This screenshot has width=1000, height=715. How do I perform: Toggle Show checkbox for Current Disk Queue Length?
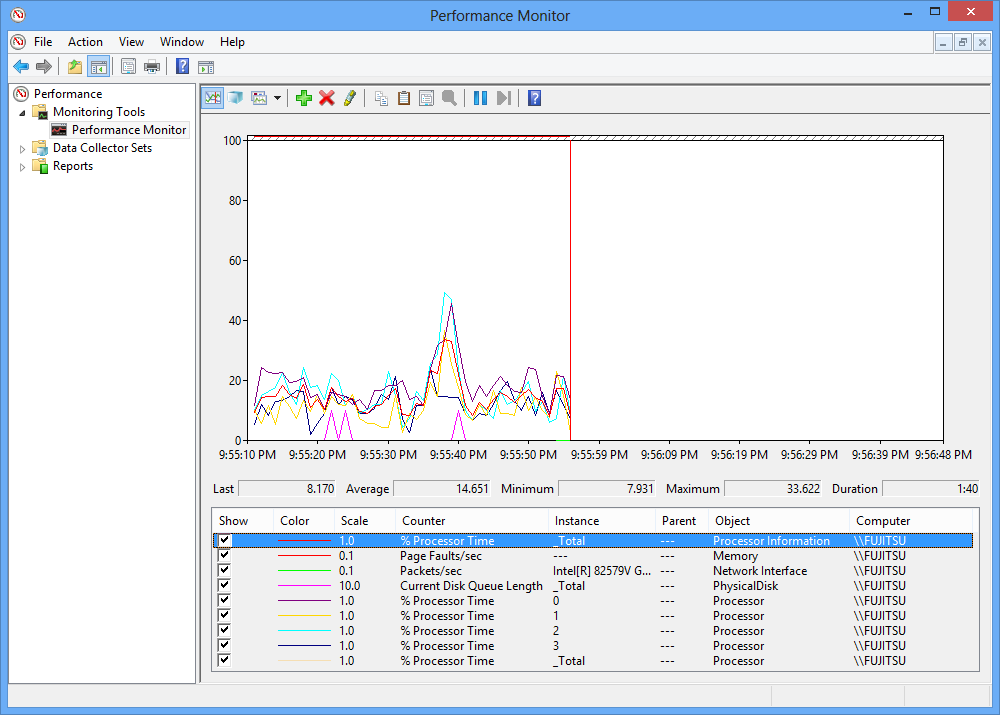tap(224, 586)
